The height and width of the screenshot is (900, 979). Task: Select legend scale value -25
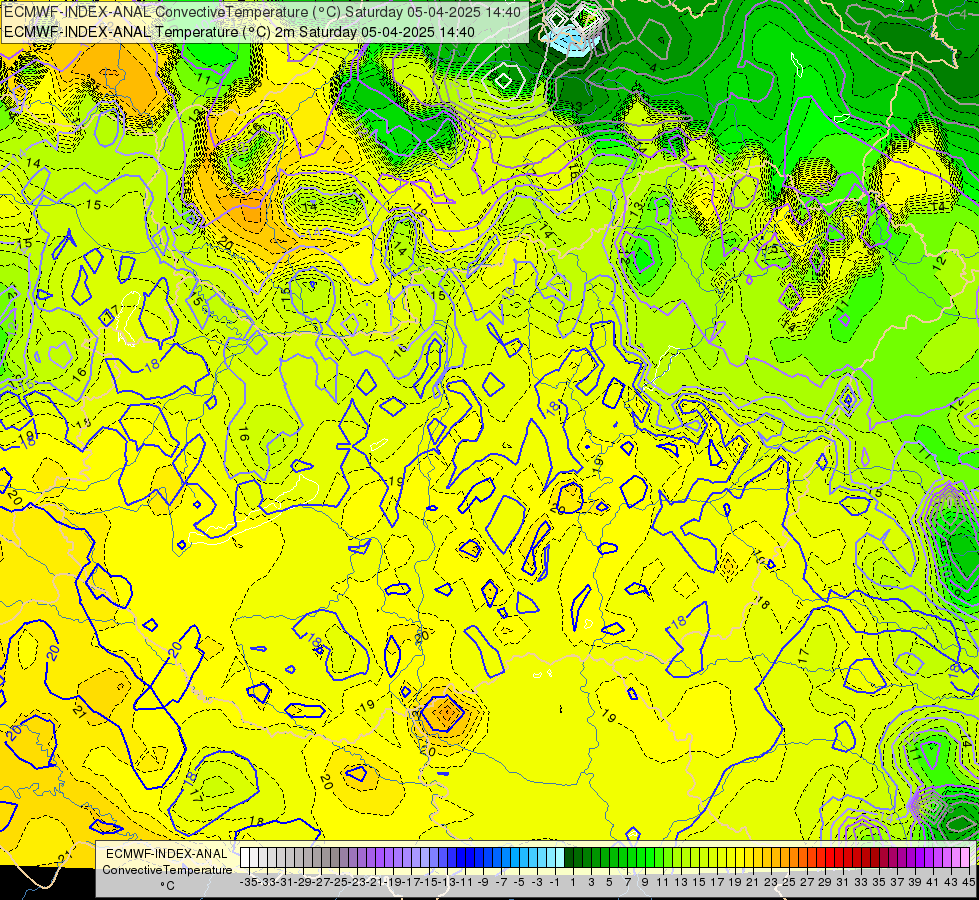coord(338,882)
